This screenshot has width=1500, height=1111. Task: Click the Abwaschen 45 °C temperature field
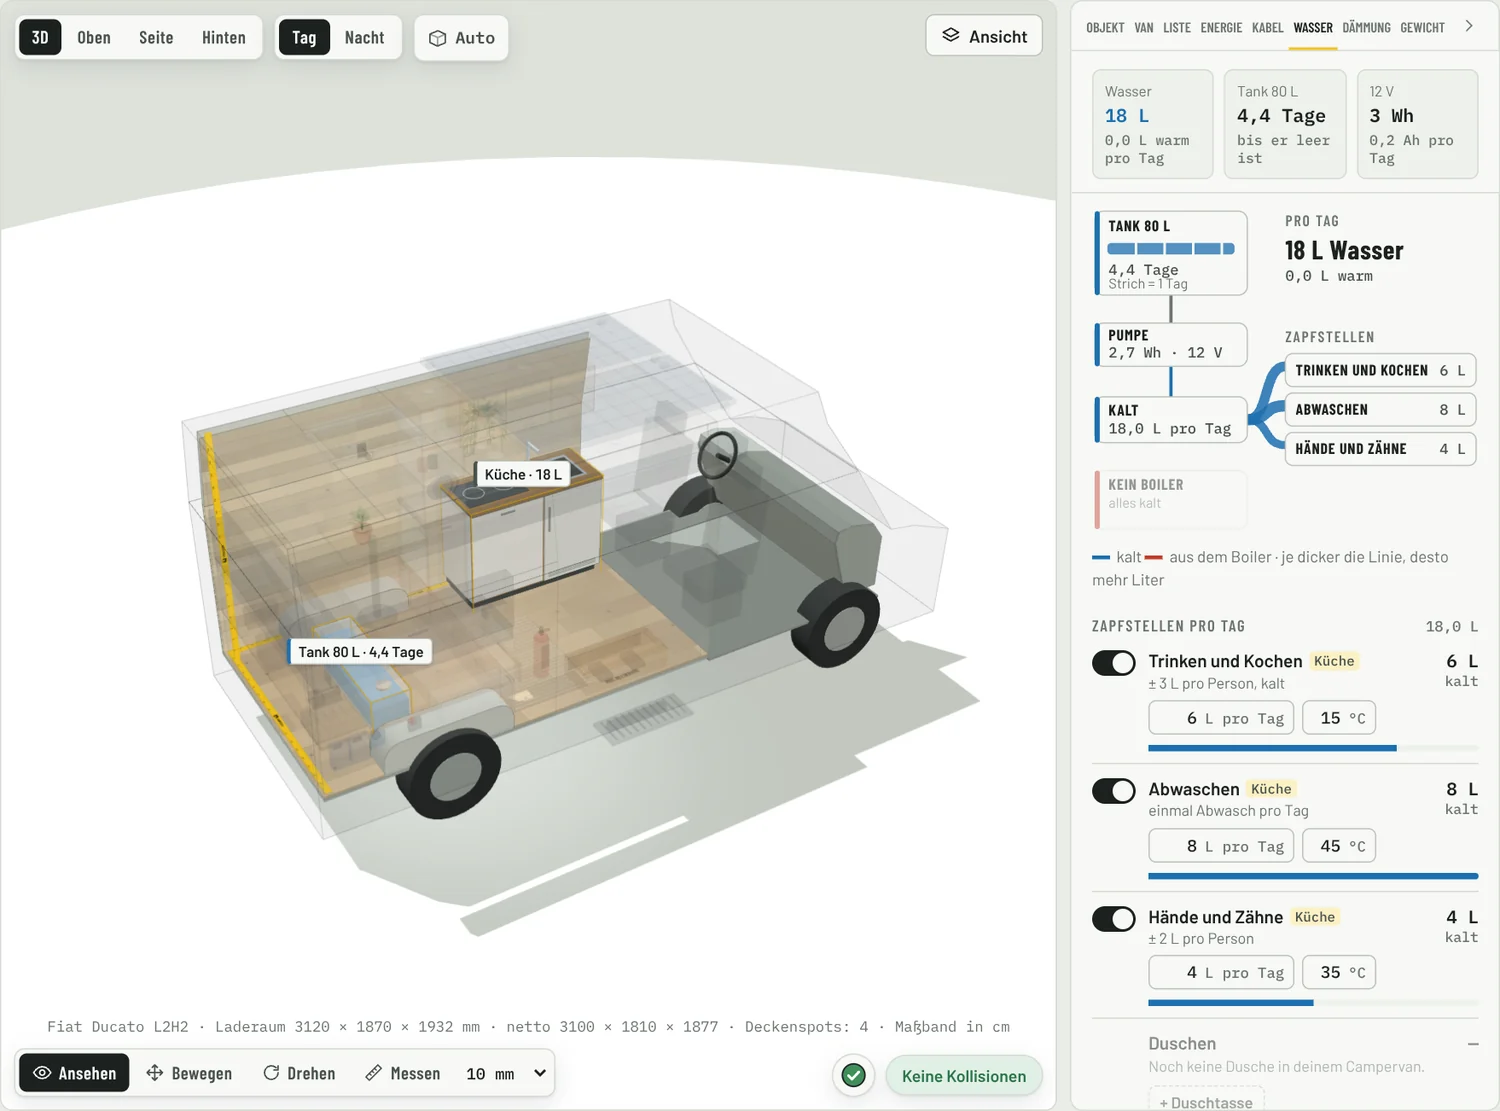(x=1339, y=846)
